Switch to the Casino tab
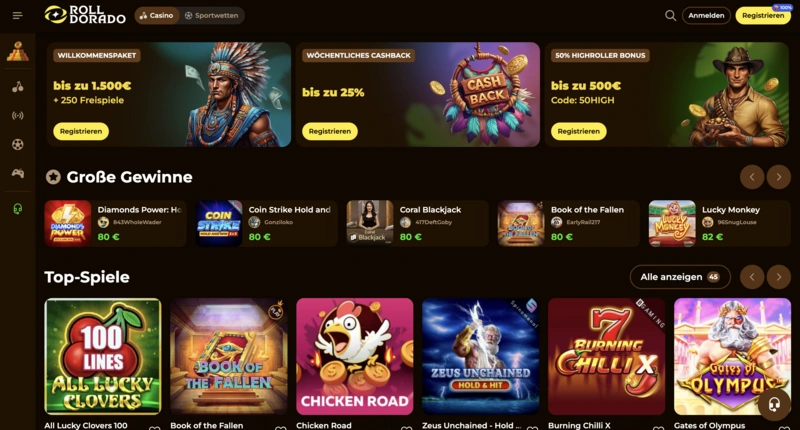 tap(157, 16)
